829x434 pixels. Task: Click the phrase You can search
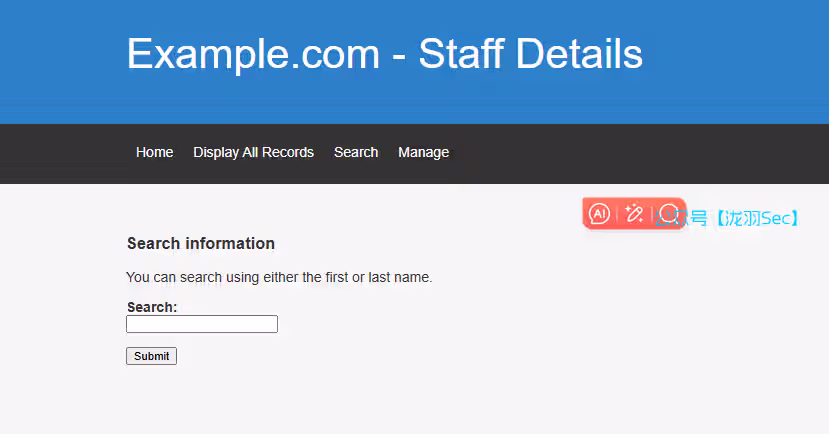[x=168, y=277]
